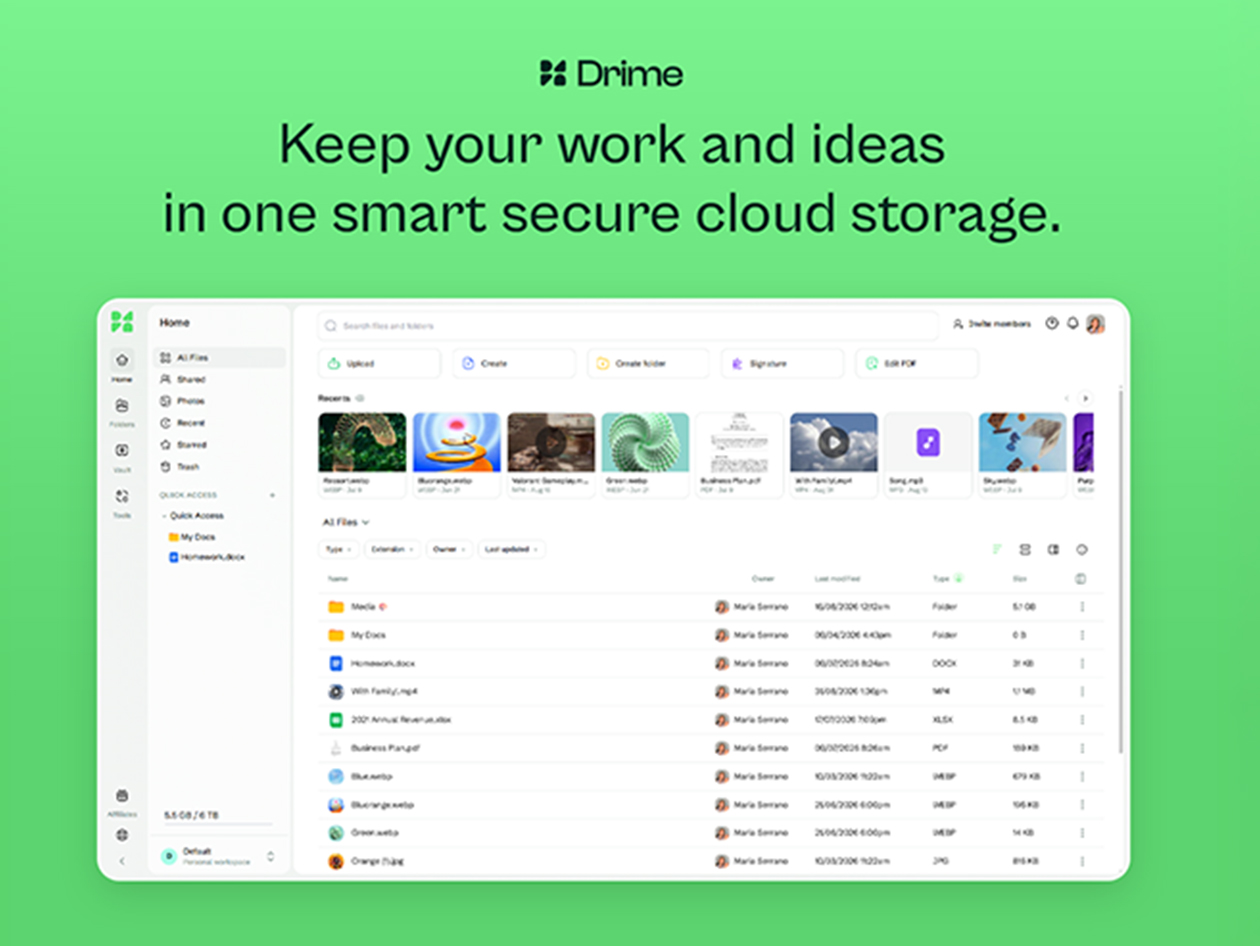Open the Tools section in the left rail
Screen dimensions: 1260x946
122,502
